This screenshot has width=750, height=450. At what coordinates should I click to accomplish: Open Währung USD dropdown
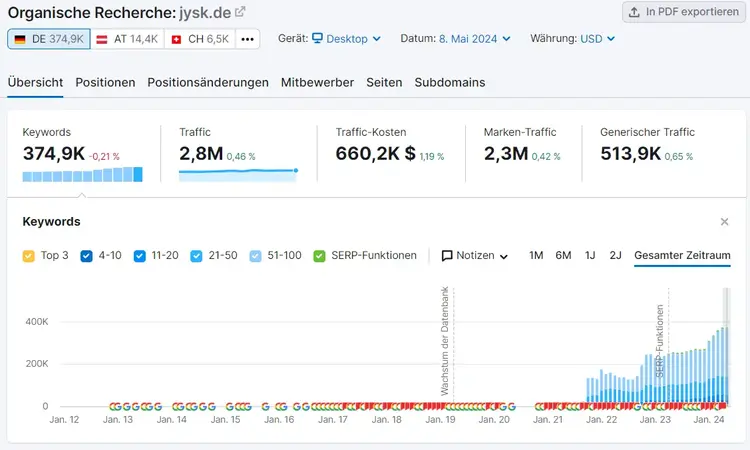tap(597, 39)
